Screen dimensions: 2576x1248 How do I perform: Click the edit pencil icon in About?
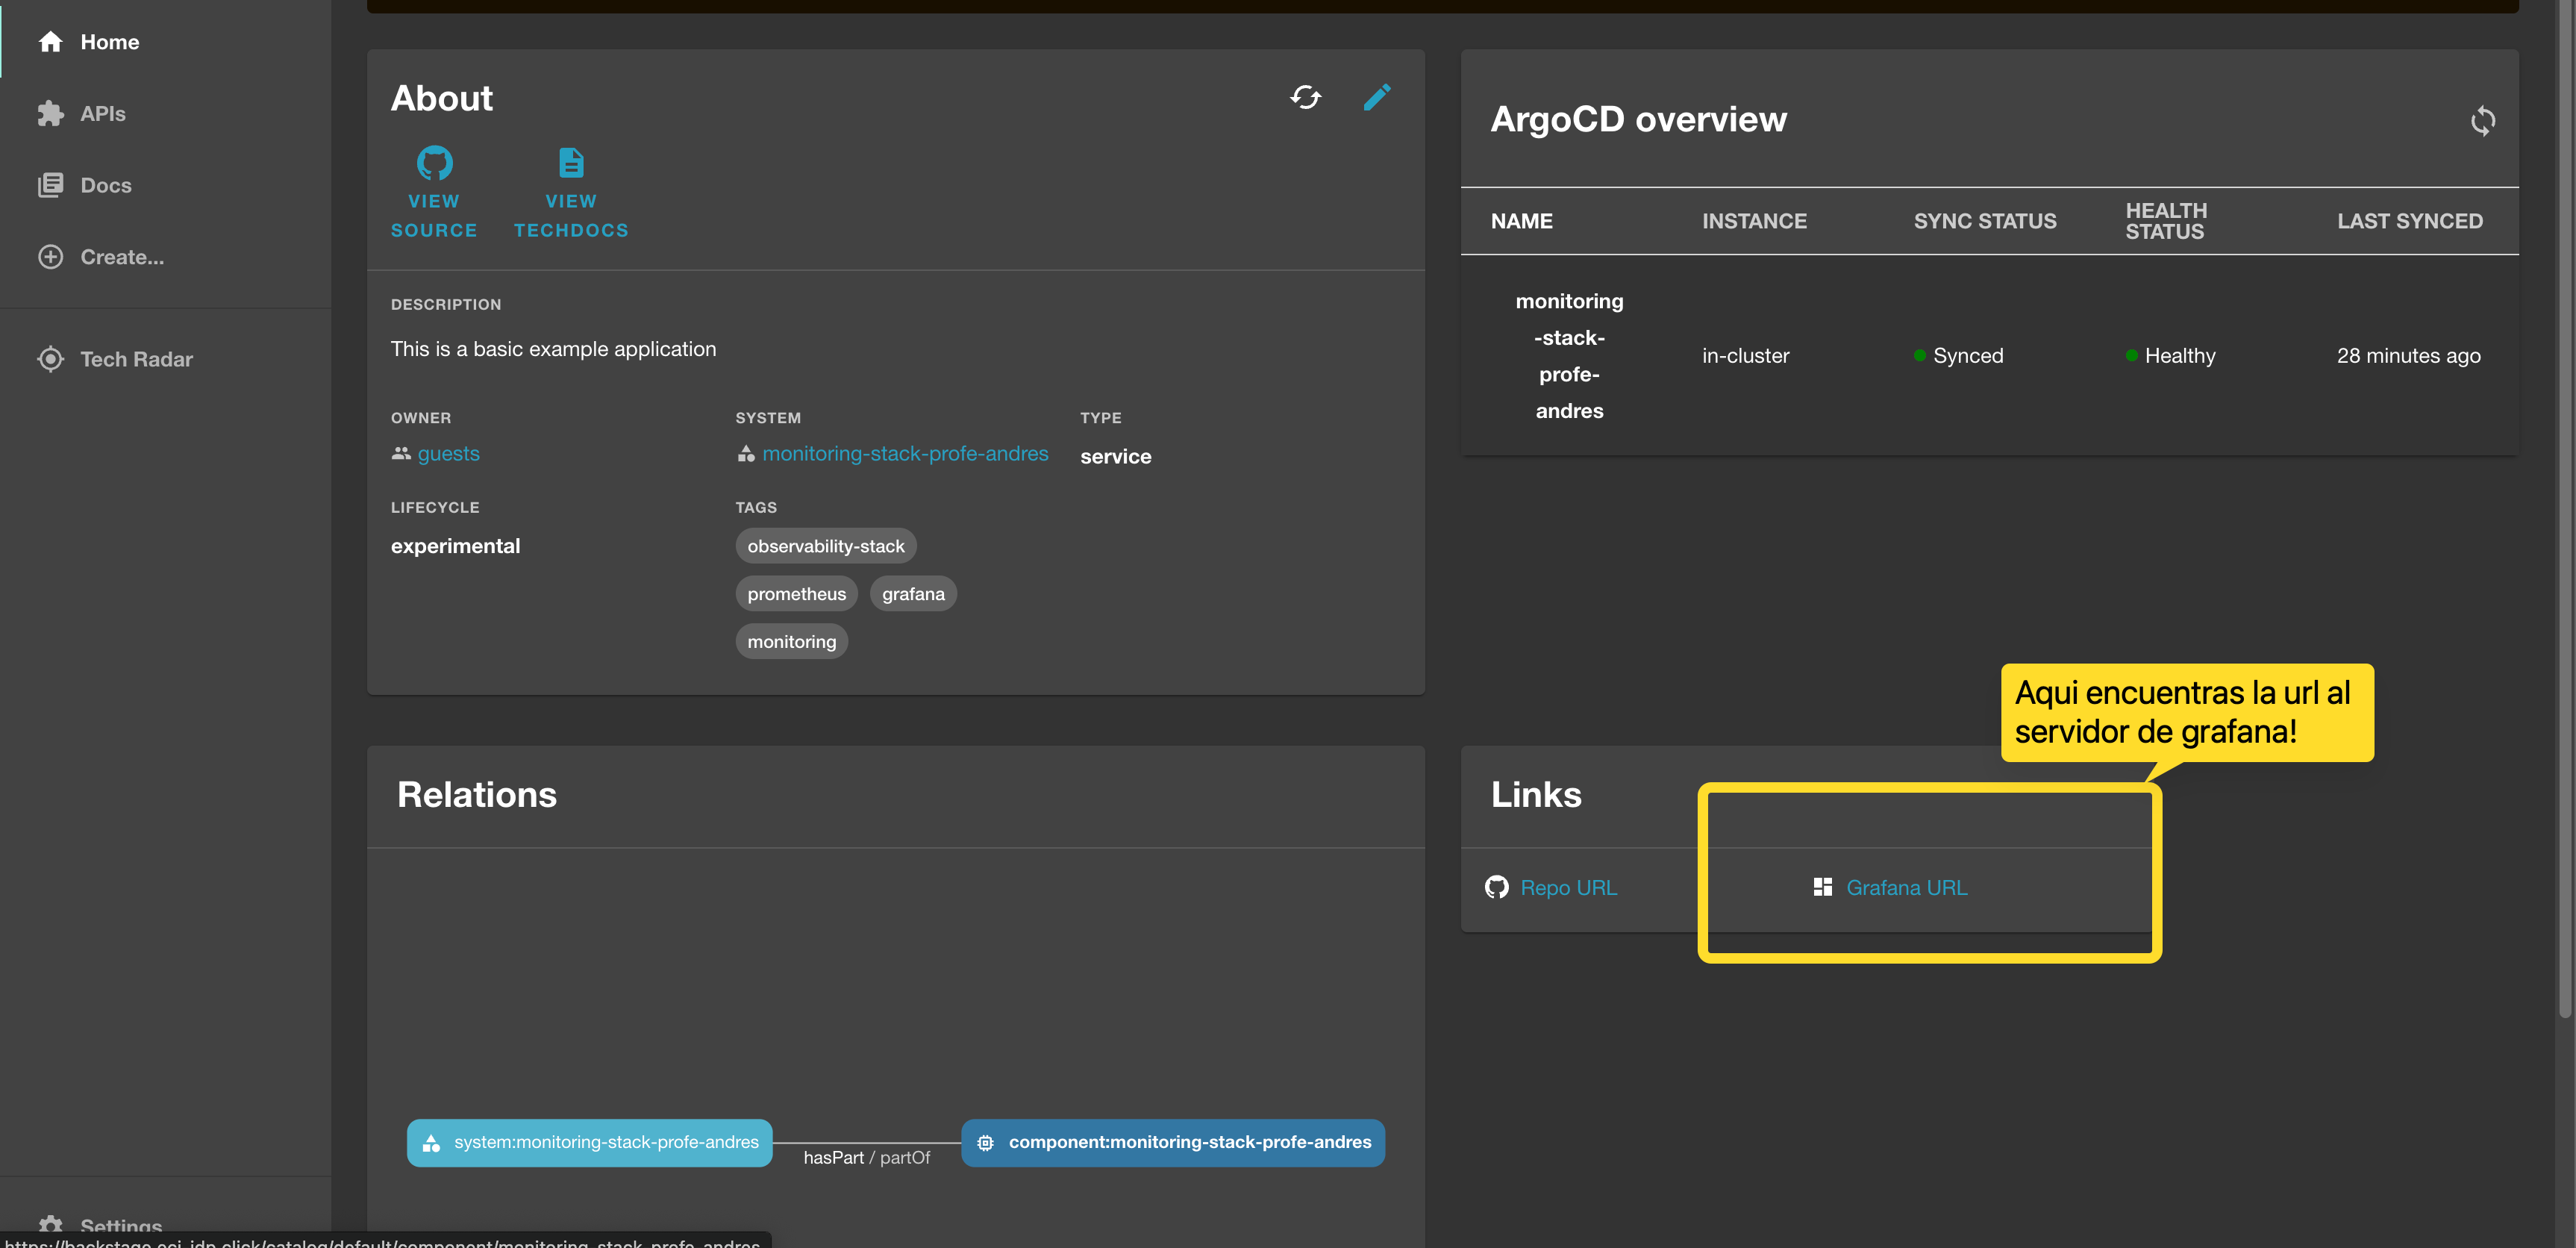point(1377,97)
